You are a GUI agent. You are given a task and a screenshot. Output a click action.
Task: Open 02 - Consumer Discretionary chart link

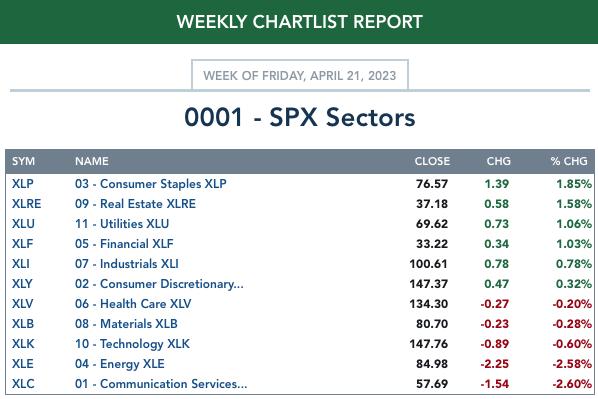(159, 284)
